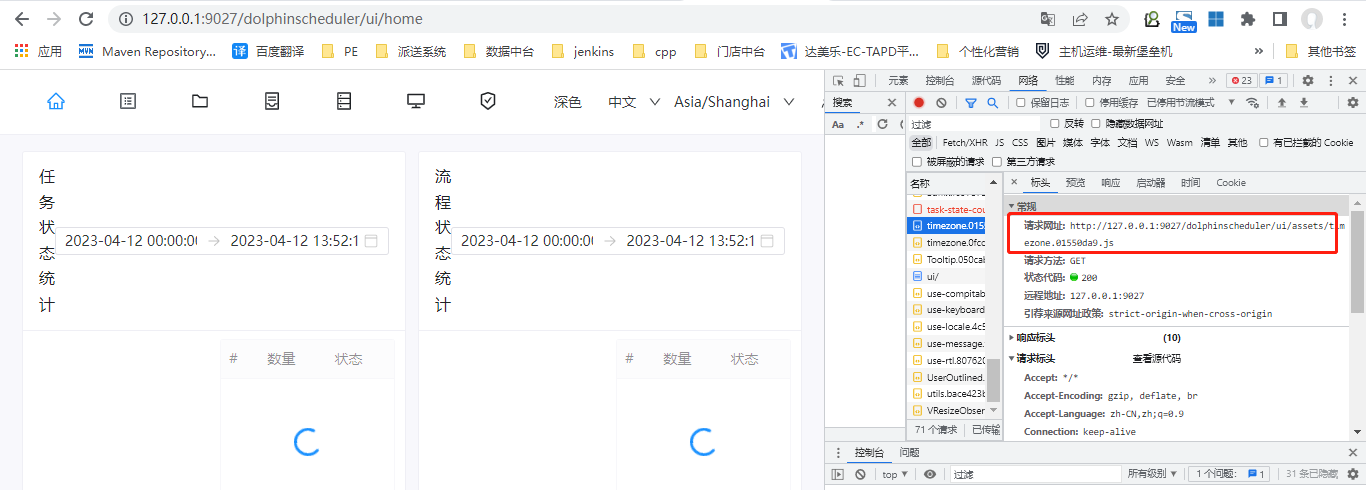This screenshot has width=1366, height=490.
Task: Filter requests by JS type
Action: coord(999,143)
